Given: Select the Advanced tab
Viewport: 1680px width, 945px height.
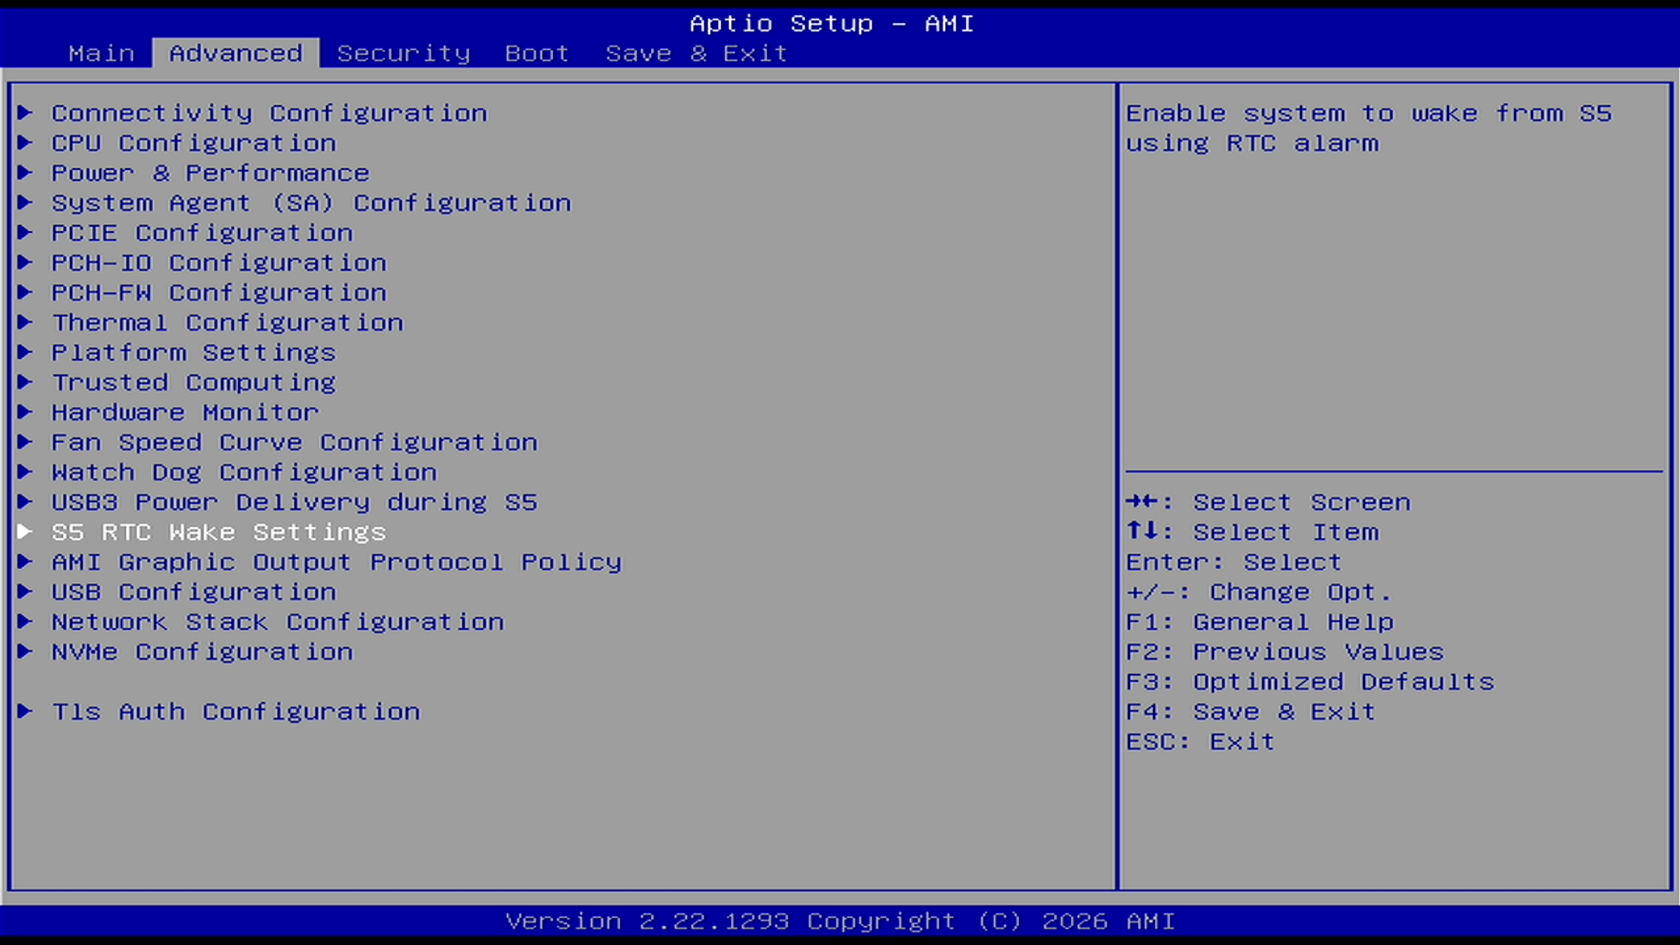Looking at the screenshot, I should pyautogui.click(x=236, y=53).
